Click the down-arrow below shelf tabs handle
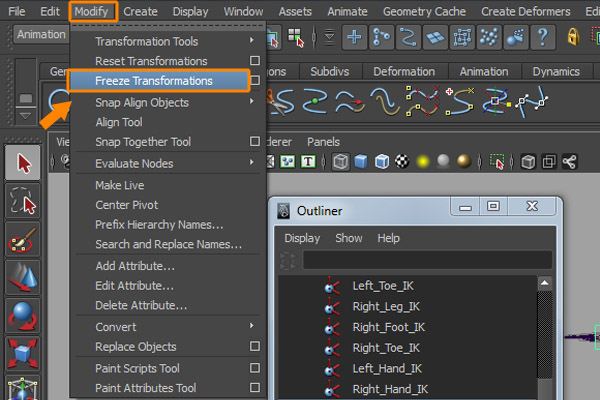 [26, 116]
